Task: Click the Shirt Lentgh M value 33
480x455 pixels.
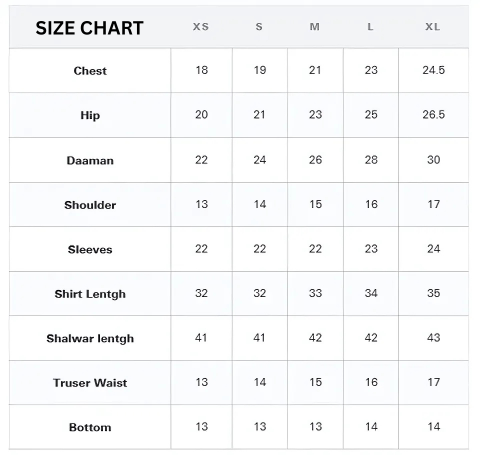Action: point(315,293)
